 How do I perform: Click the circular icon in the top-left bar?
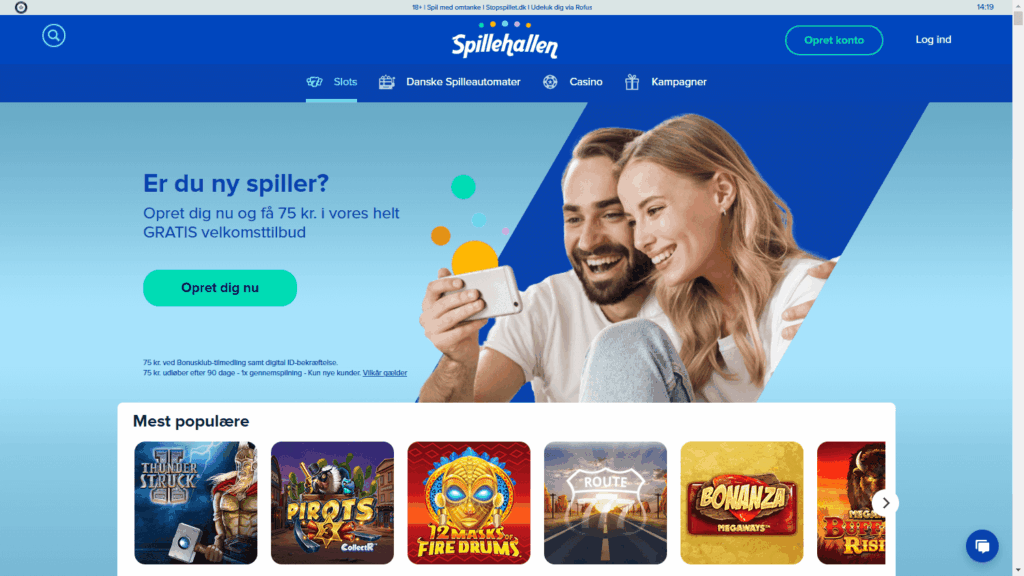click(x=21, y=7)
